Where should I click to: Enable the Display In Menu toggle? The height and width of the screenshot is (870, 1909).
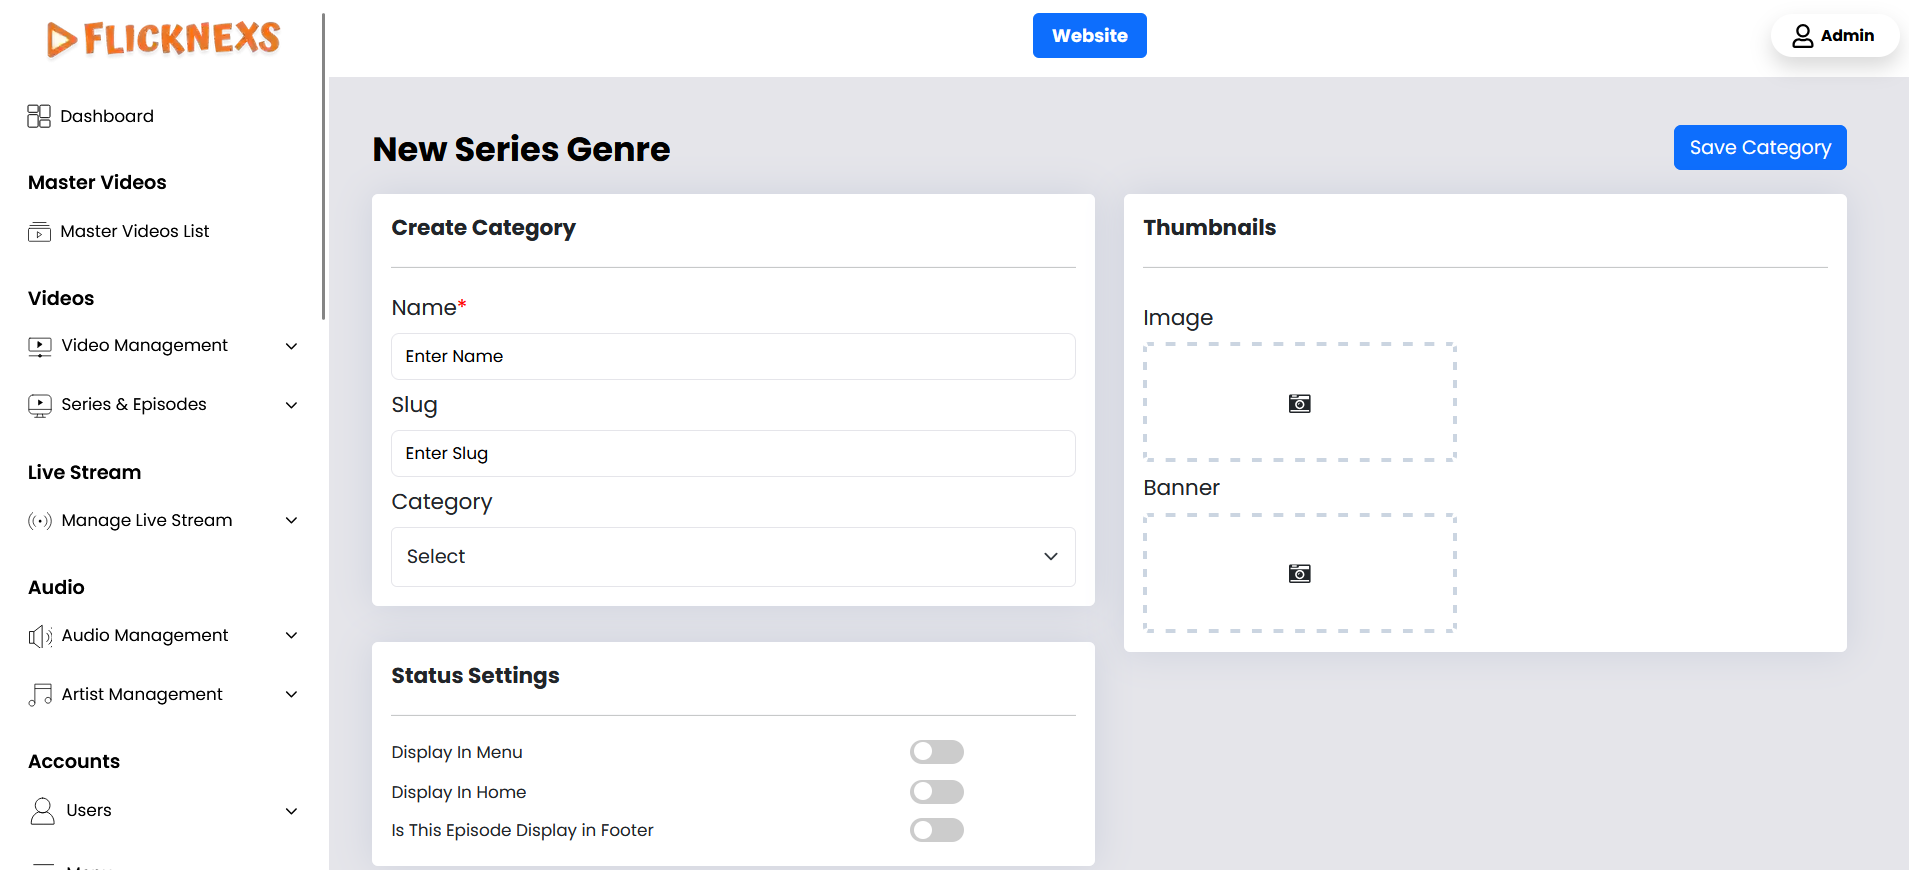(936, 752)
